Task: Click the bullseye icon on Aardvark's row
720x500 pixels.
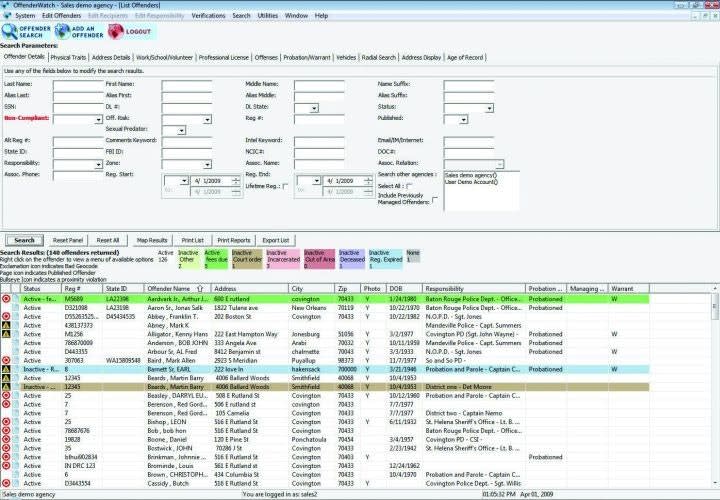Action: tap(7, 297)
